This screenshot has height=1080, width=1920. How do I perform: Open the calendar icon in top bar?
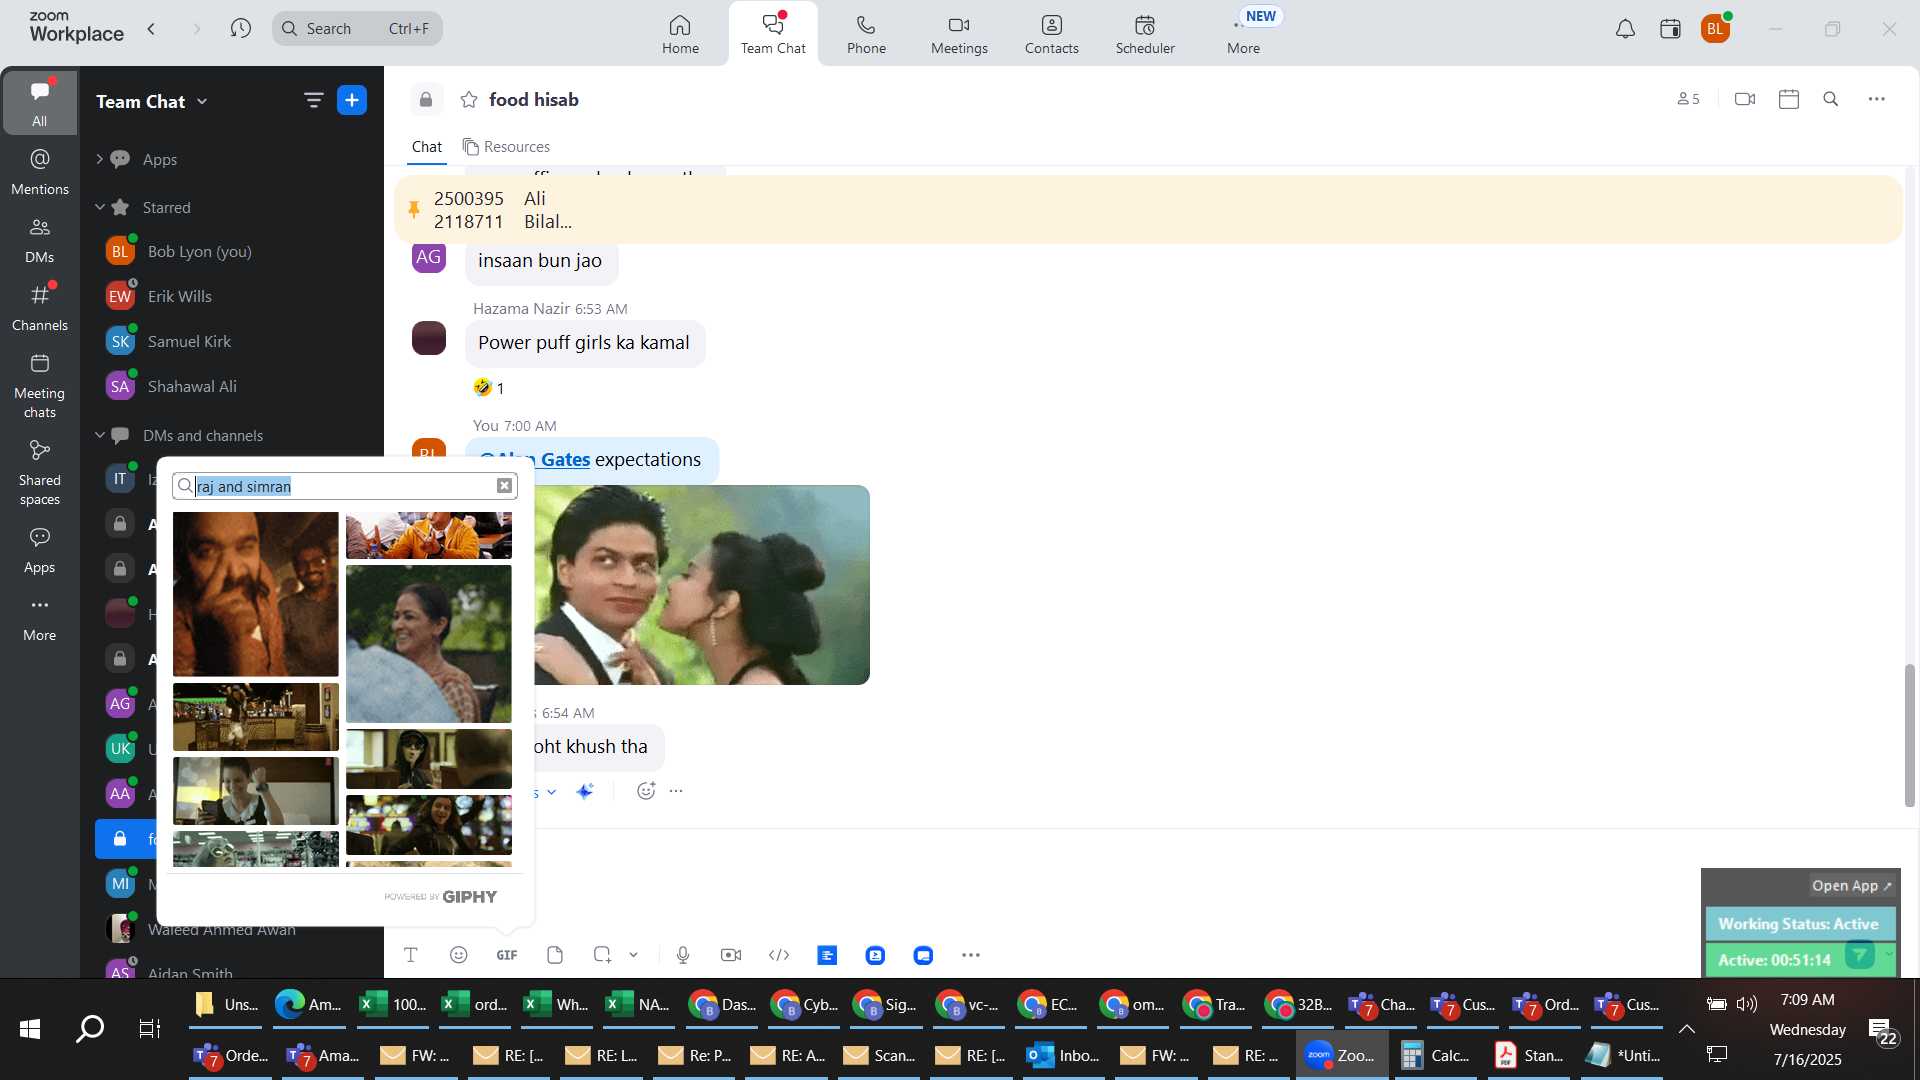click(x=1670, y=29)
